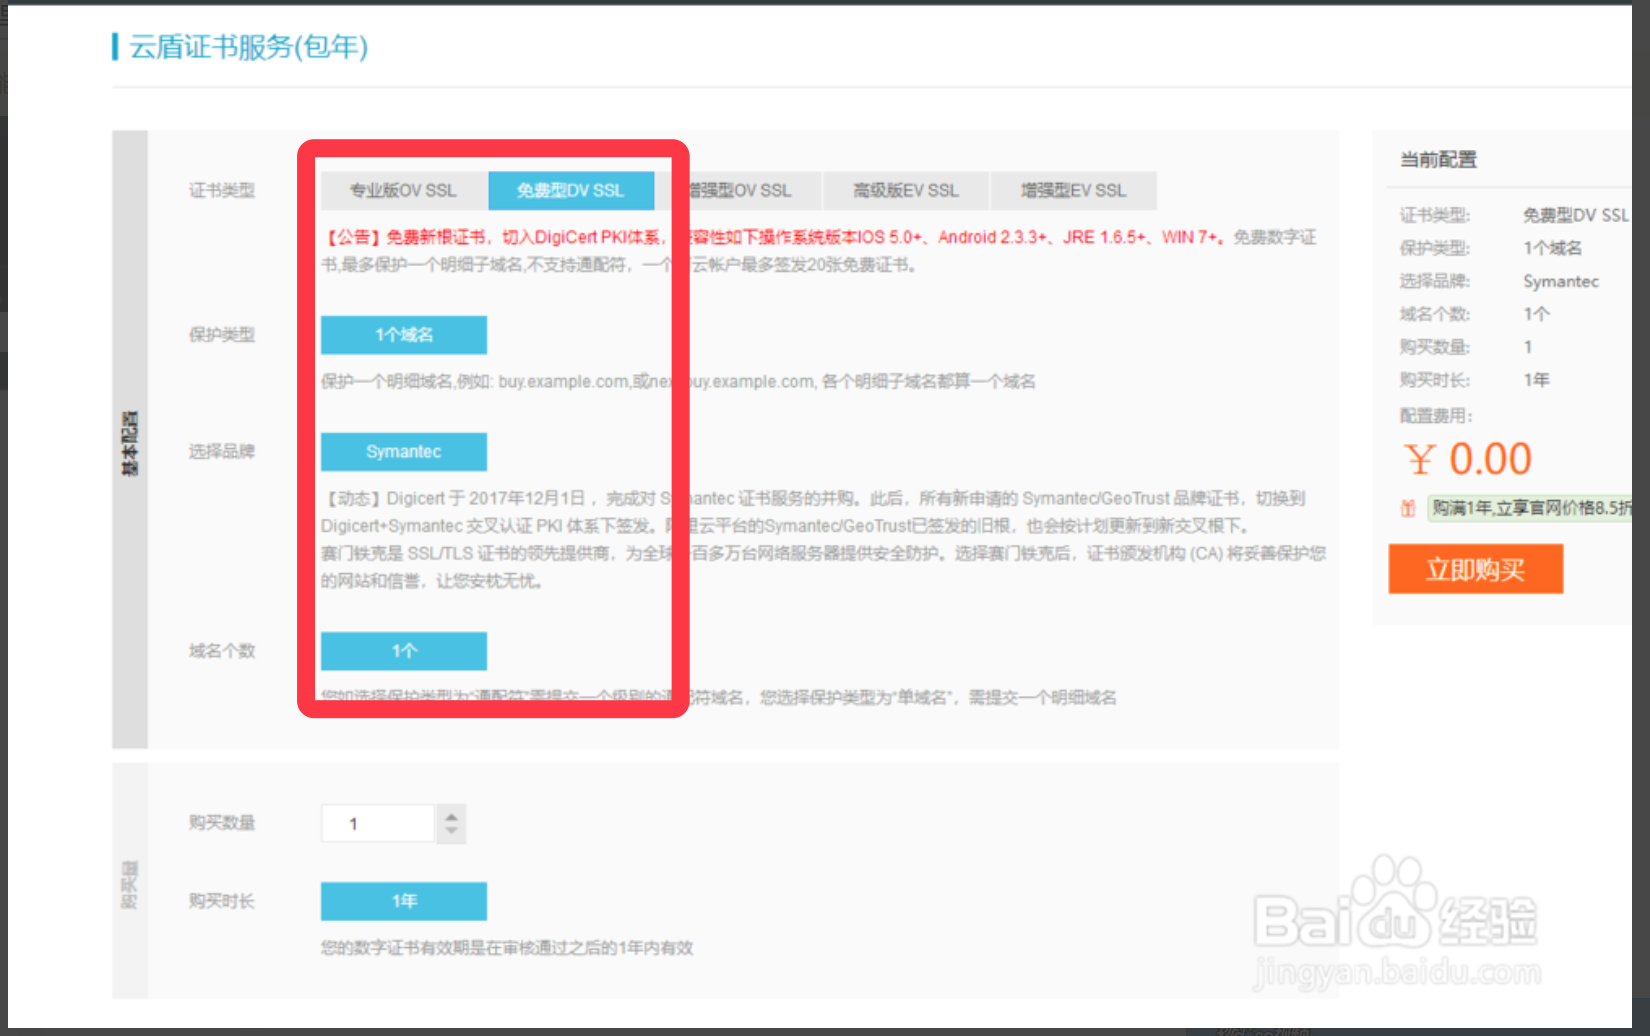The image size is (1650, 1036).
Task: Click the 立即购买 orange purchase button
Action: [1475, 568]
